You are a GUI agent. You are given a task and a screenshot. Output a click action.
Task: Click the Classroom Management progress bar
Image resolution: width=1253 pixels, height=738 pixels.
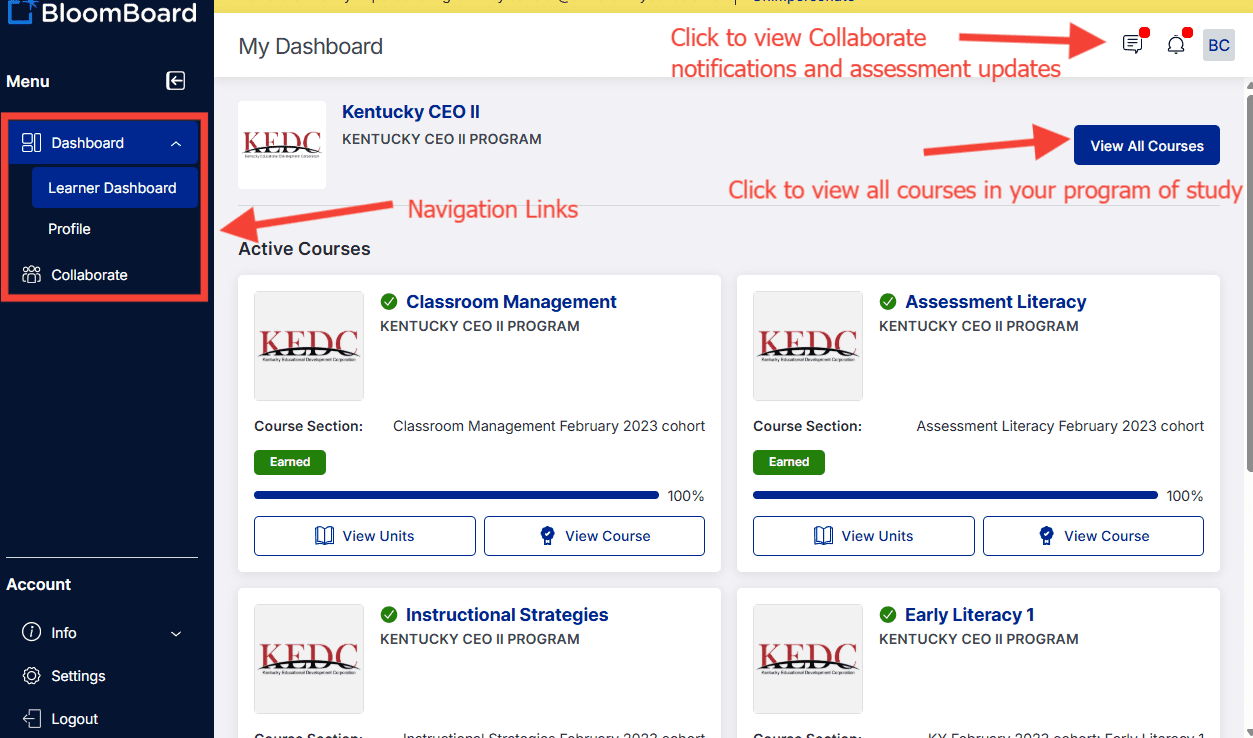tap(456, 495)
